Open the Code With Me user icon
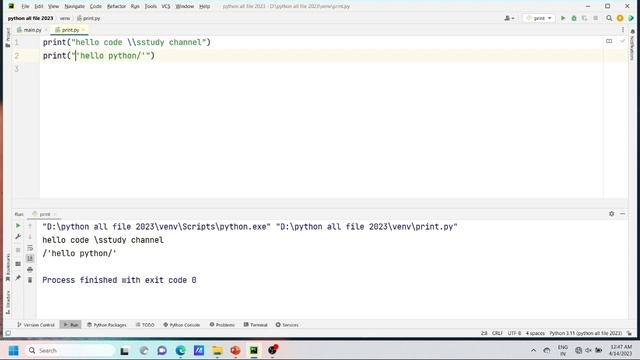Screen dimensions: 640x360 pos(509,18)
